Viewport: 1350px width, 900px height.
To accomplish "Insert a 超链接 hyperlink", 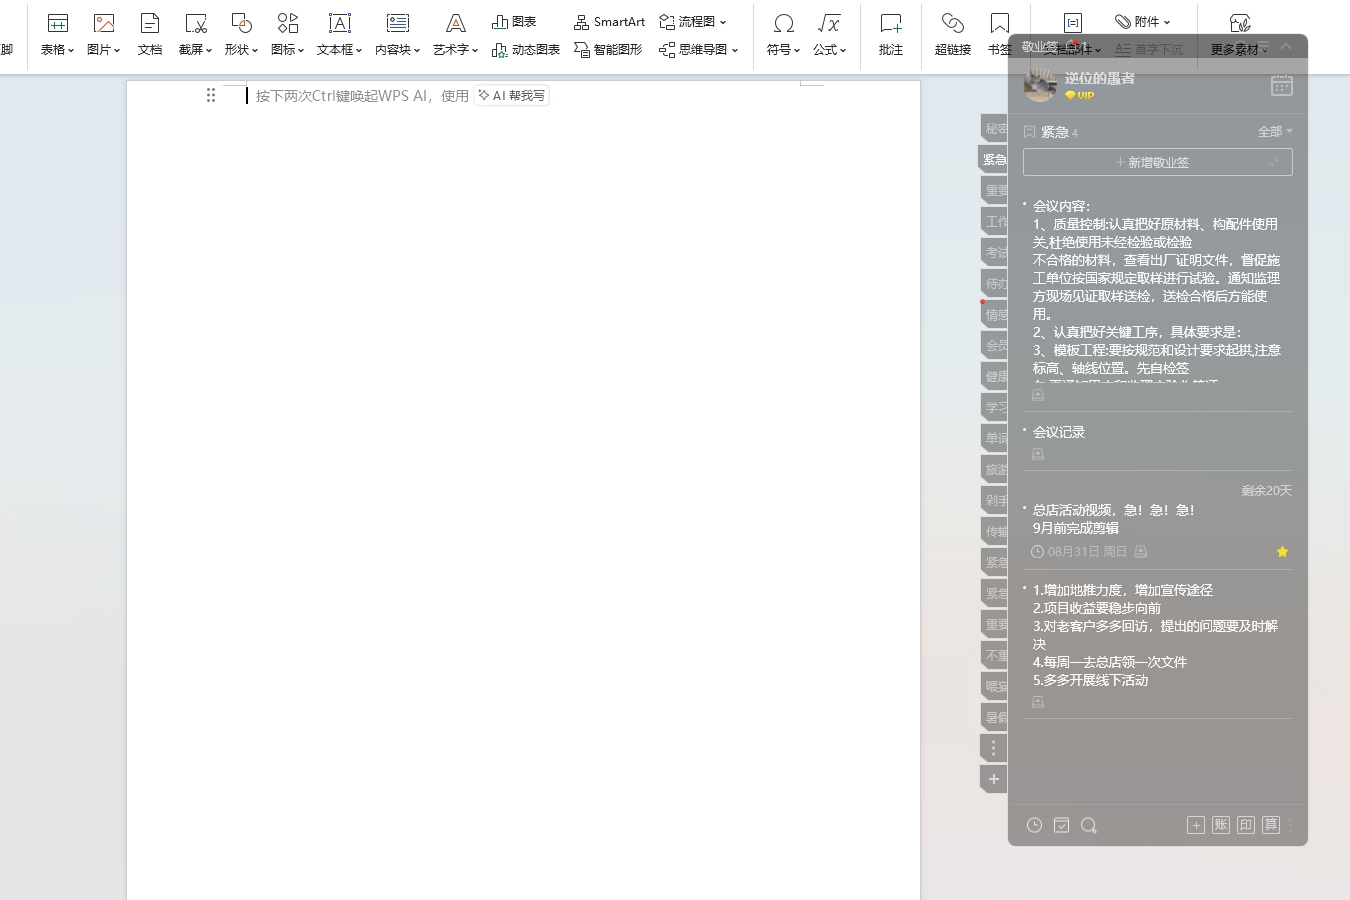I will pyautogui.click(x=953, y=34).
